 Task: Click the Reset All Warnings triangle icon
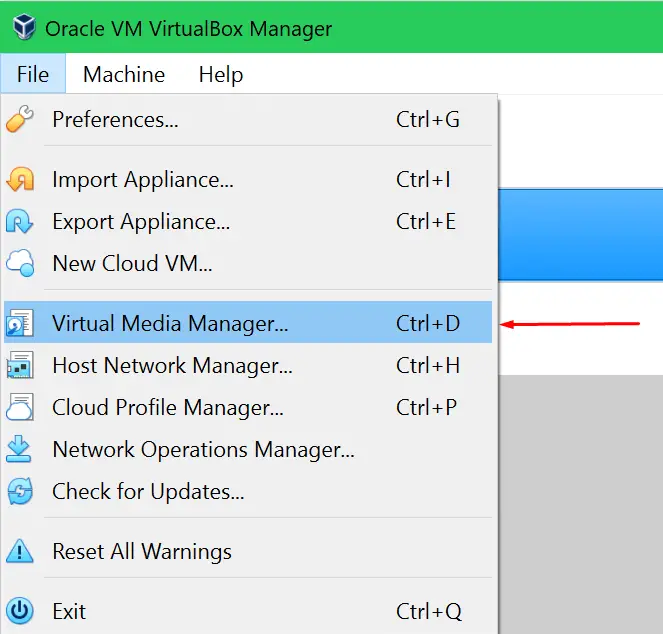(19, 551)
